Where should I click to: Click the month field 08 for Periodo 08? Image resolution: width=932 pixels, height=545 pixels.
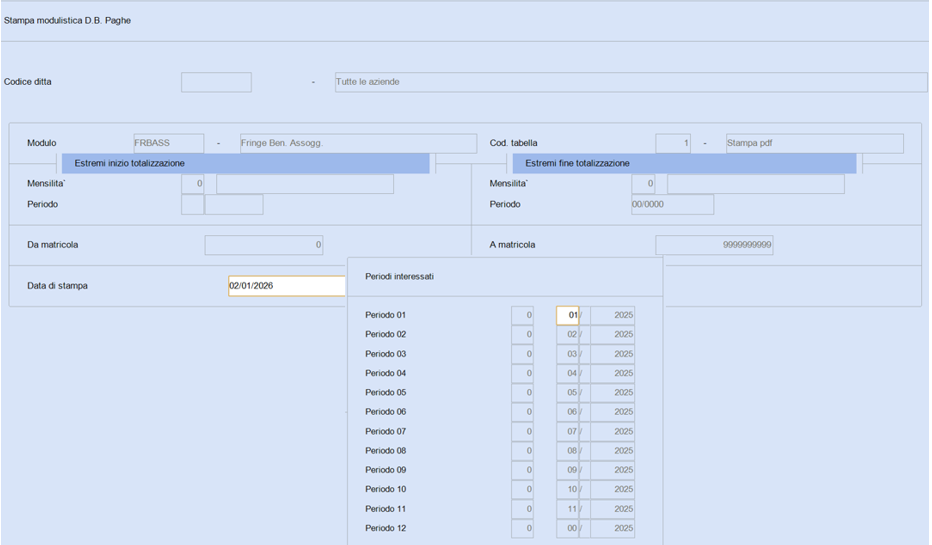[568, 451]
